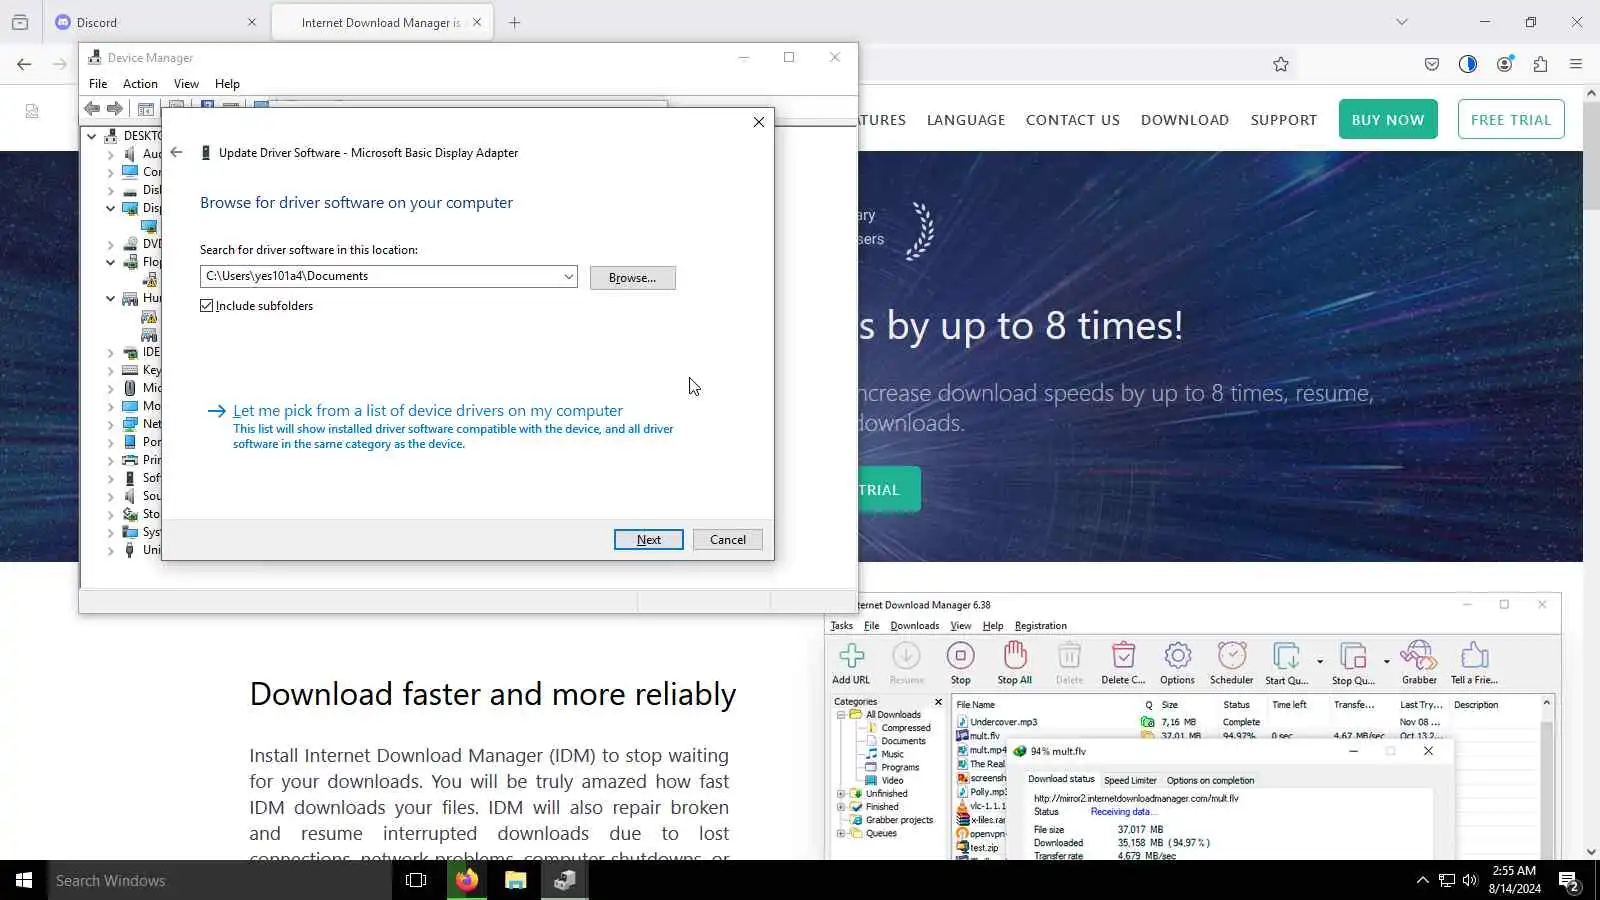
Task: Open the taskbar clock showing 2:55 AM
Action: 1514,880
